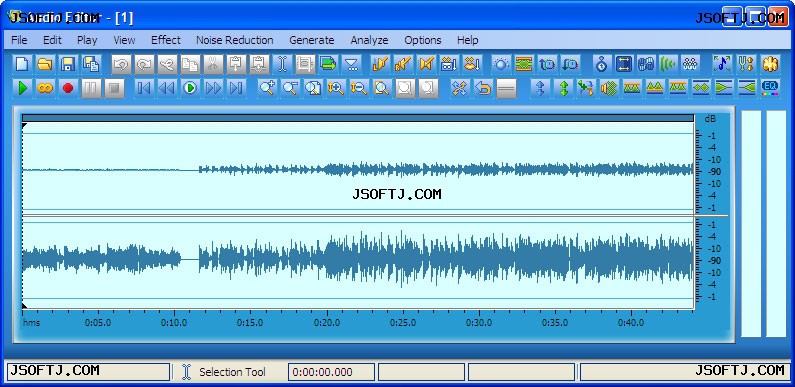Click the highlighted stretch arrows icon
The image size is (795, 387).
click(624, 64)
